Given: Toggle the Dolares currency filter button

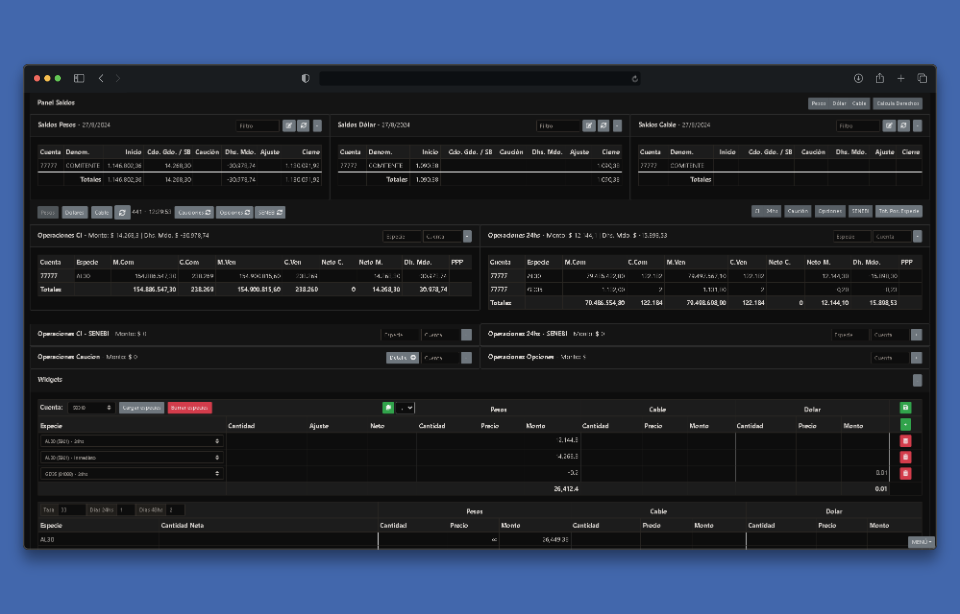Looking at the screenshot, I should pos(75,212).
